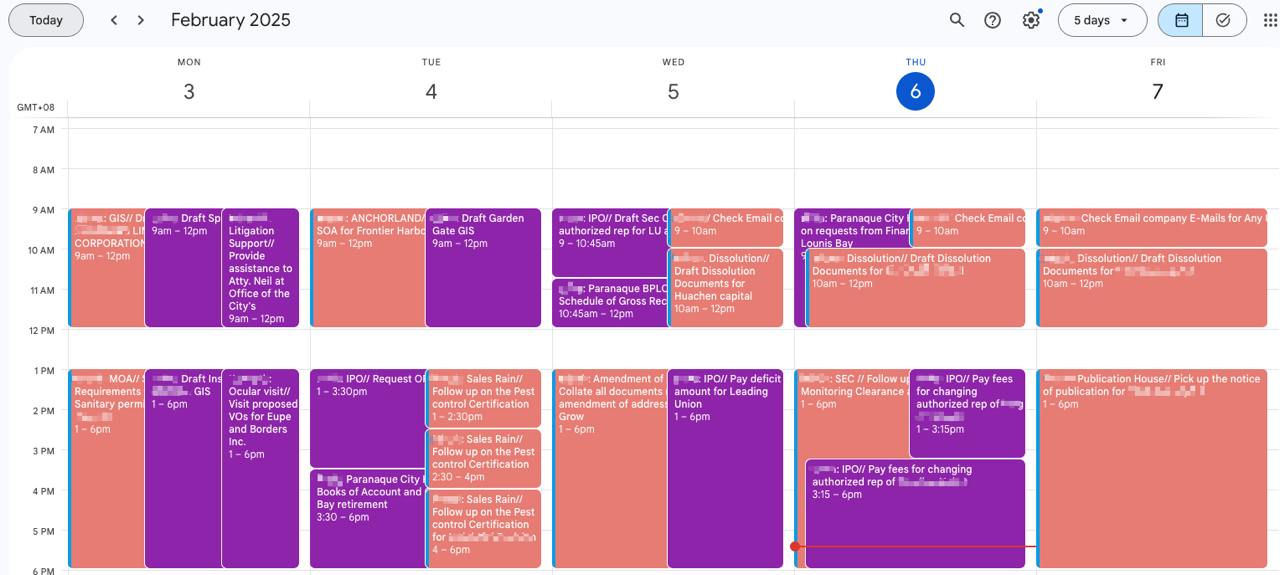The image size is (1280, 575).
Task: Switch to Calendar view icon
Action: pos(1181,20)
